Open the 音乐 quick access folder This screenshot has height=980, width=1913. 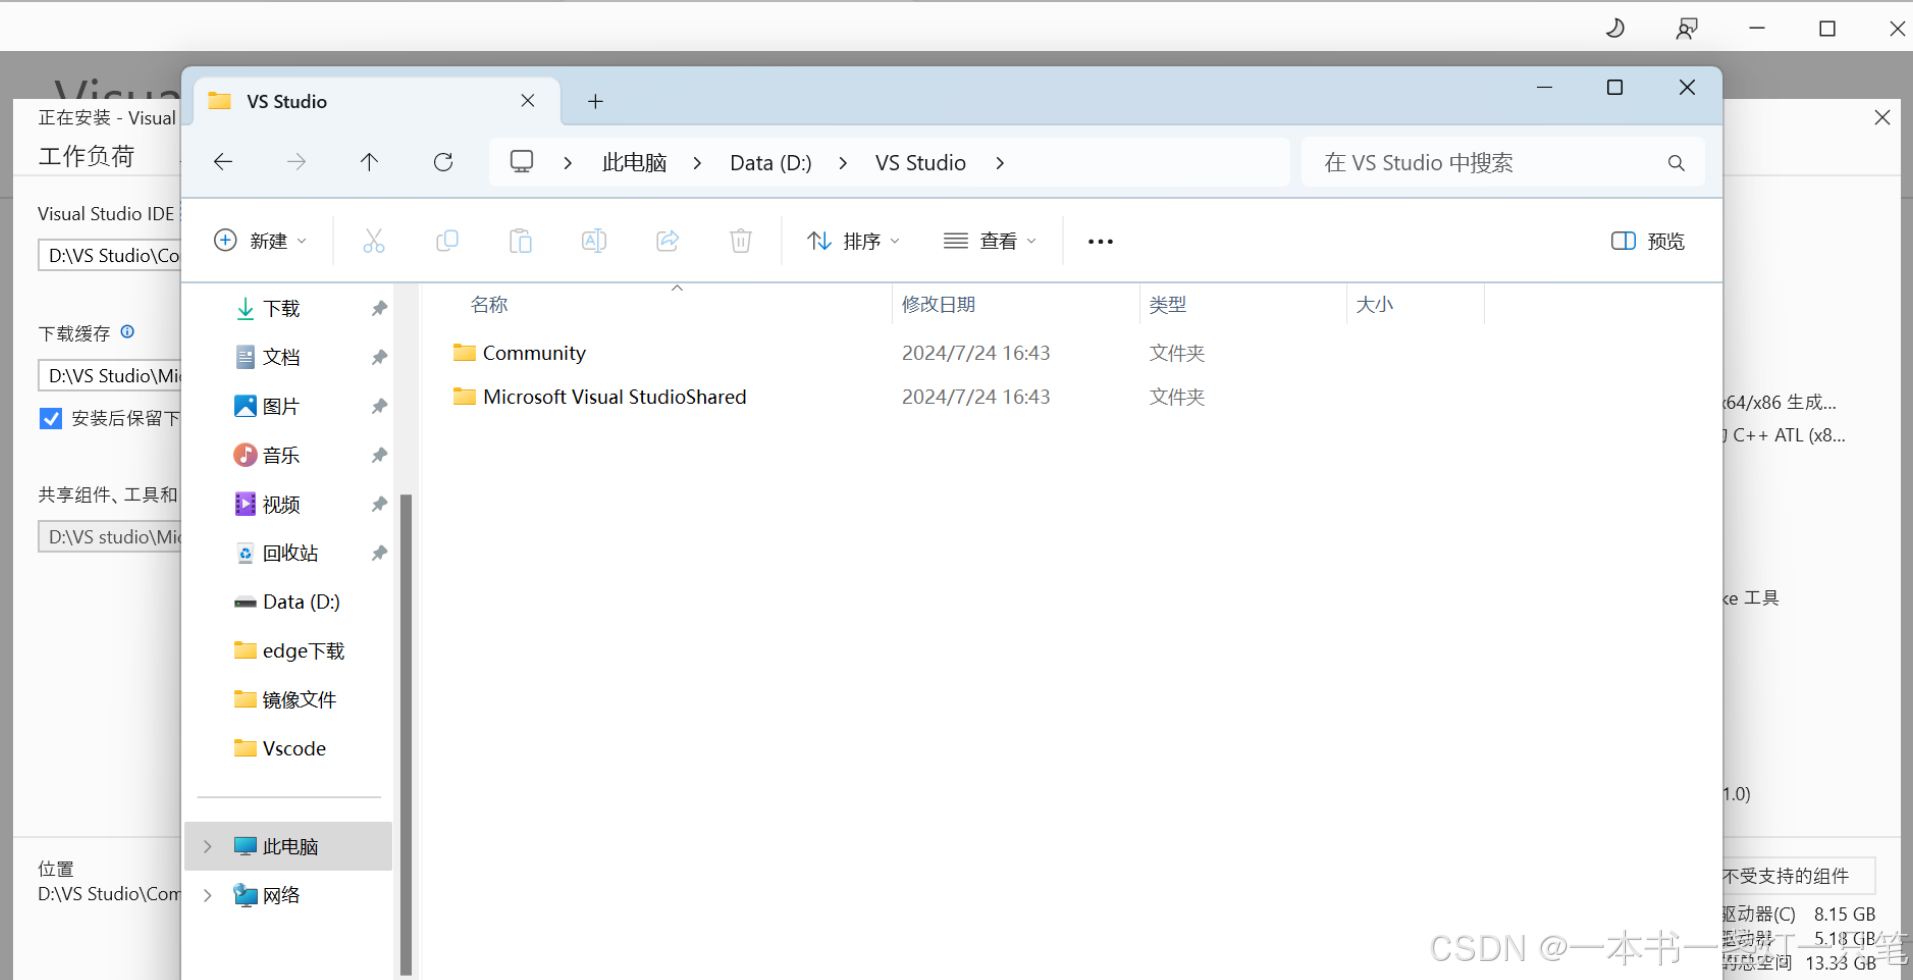click(x=281, y=455)
